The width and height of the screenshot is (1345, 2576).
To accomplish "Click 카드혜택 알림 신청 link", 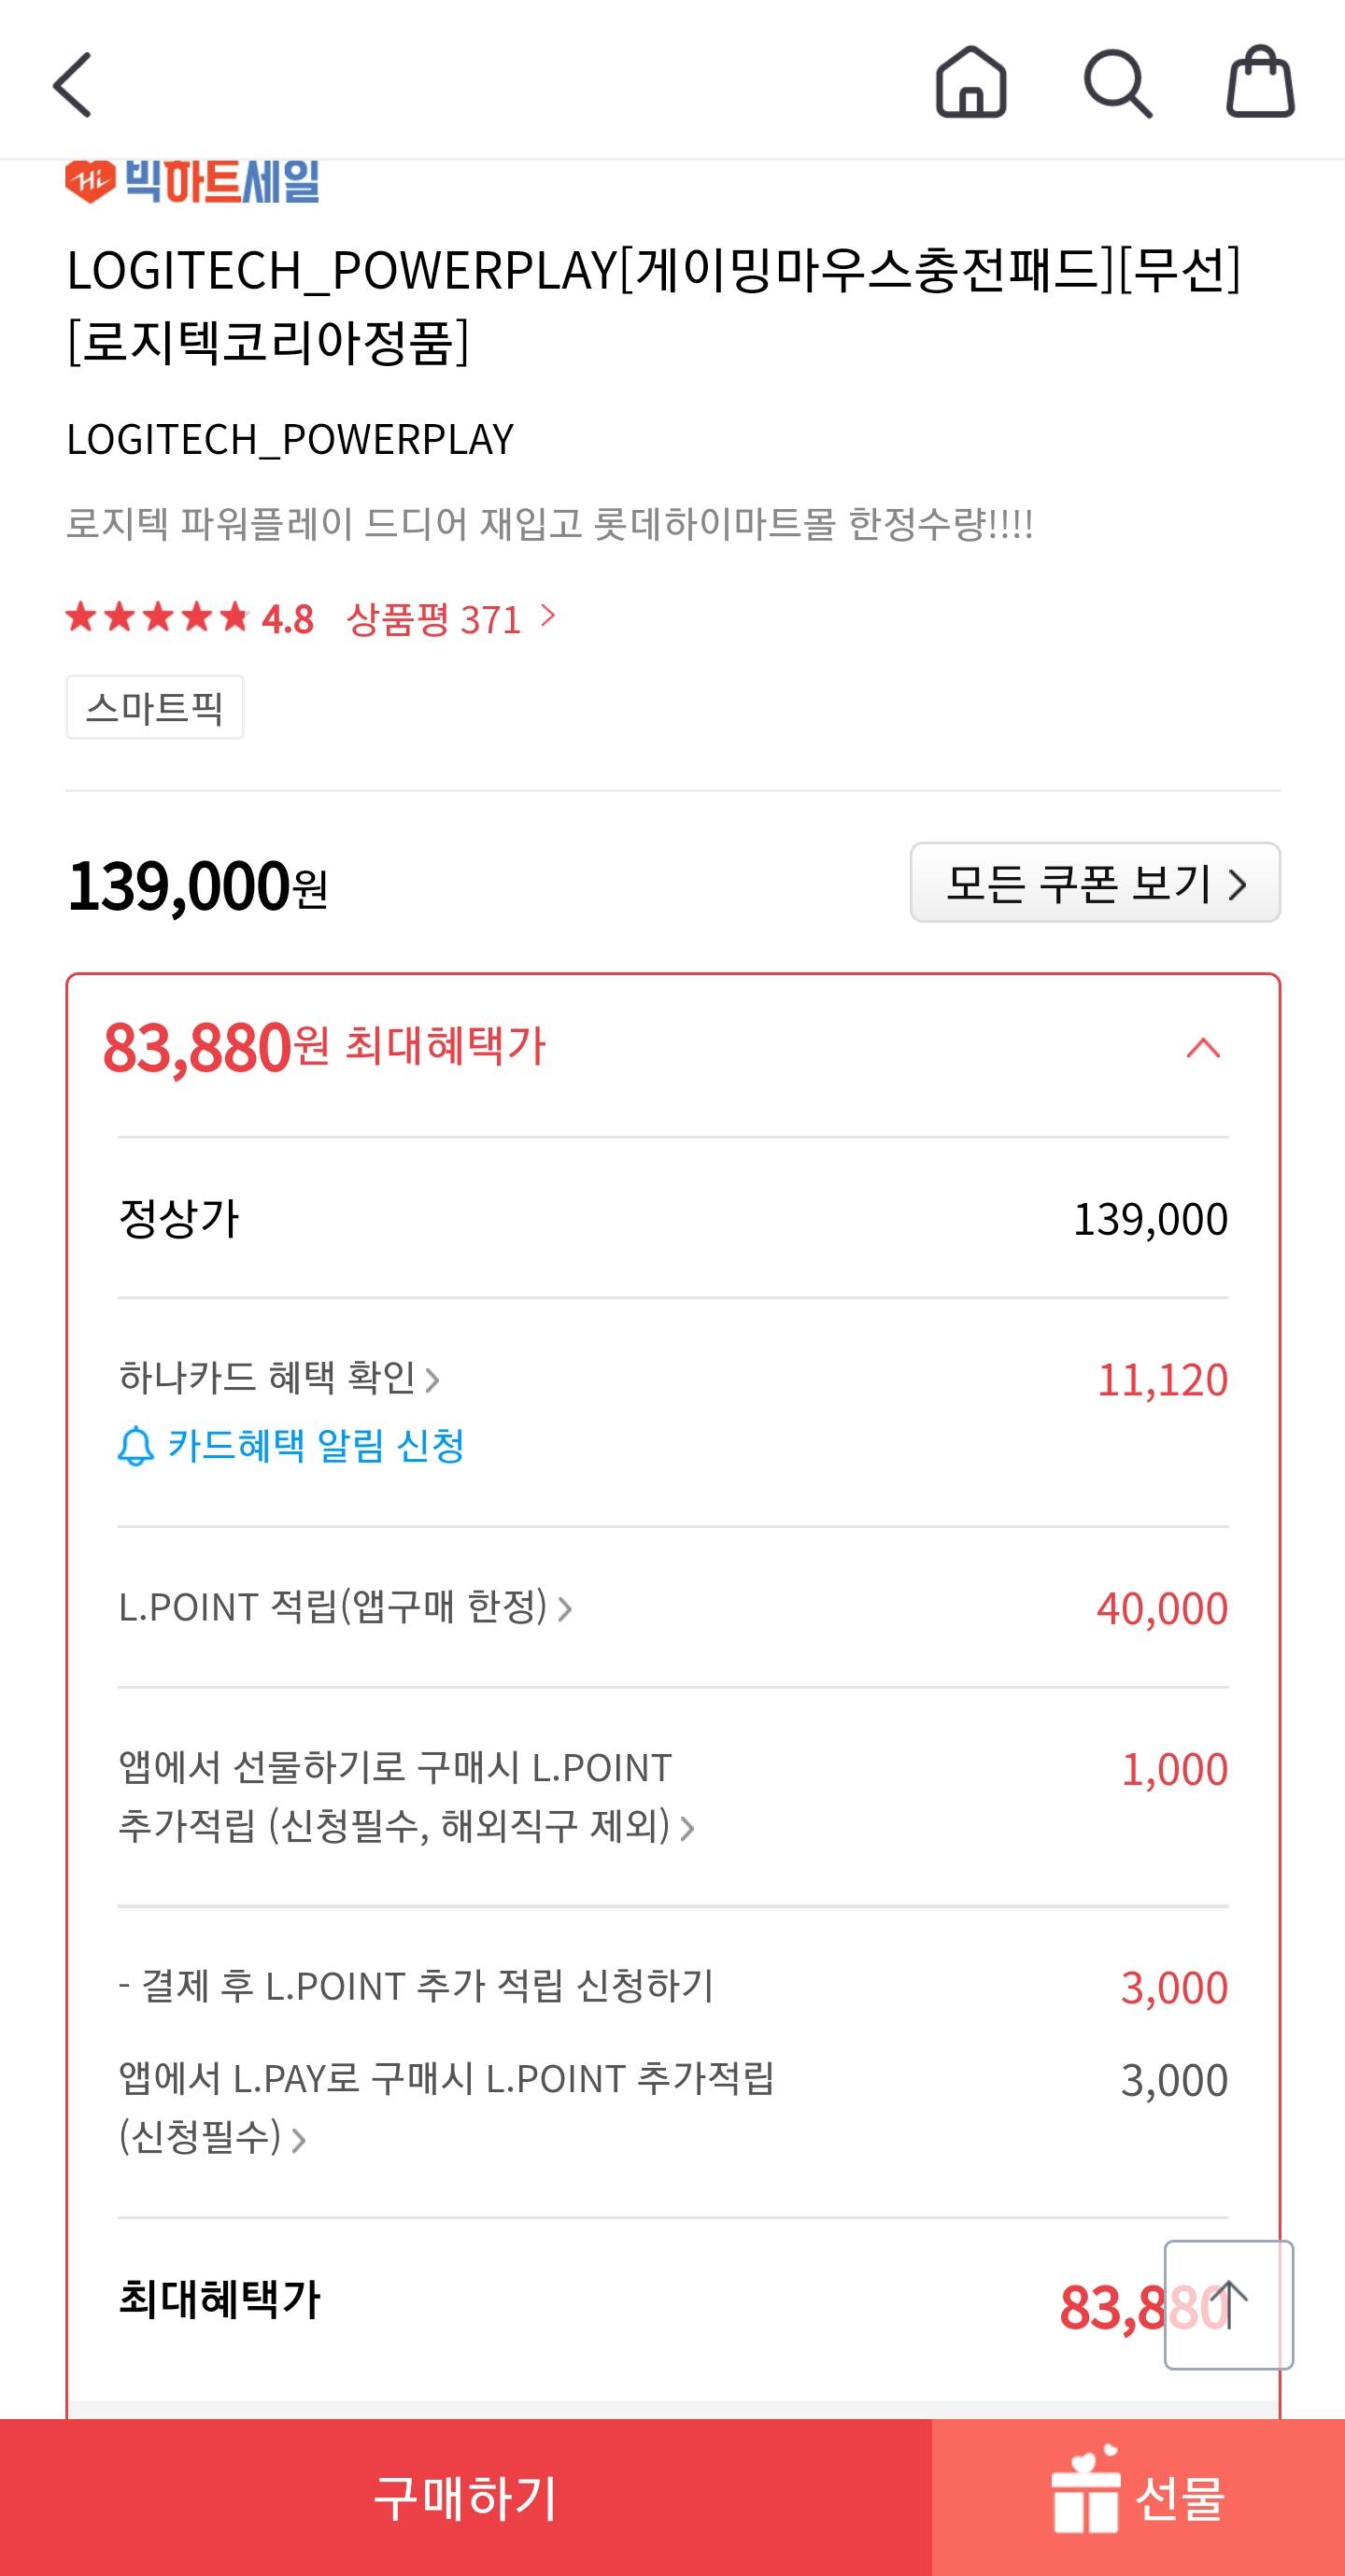I will 315,1446.
